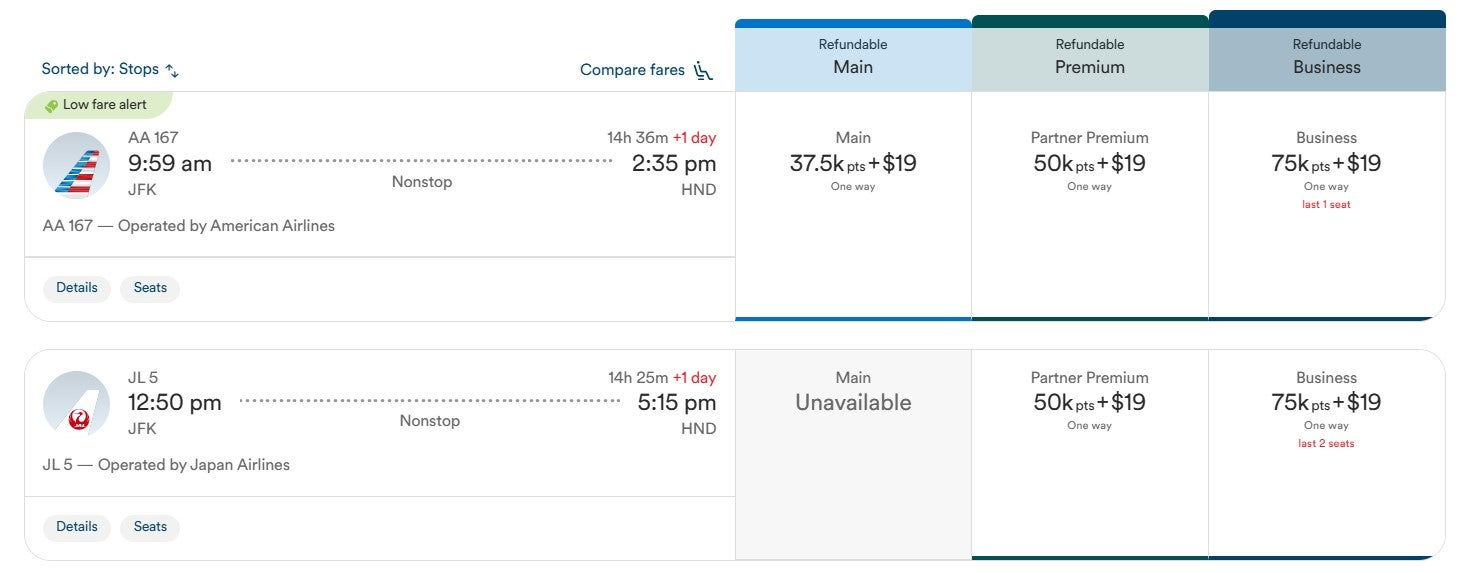Screen dimensions: 1462x573
Task: Select the Refundable Premium fare tab
Action: (1090, 57)
